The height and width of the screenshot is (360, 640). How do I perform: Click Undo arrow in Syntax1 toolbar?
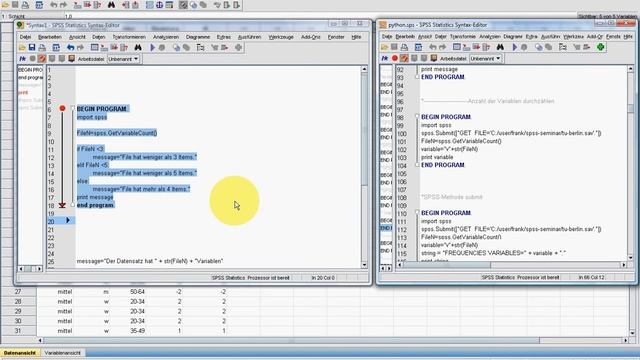[71, 48]
